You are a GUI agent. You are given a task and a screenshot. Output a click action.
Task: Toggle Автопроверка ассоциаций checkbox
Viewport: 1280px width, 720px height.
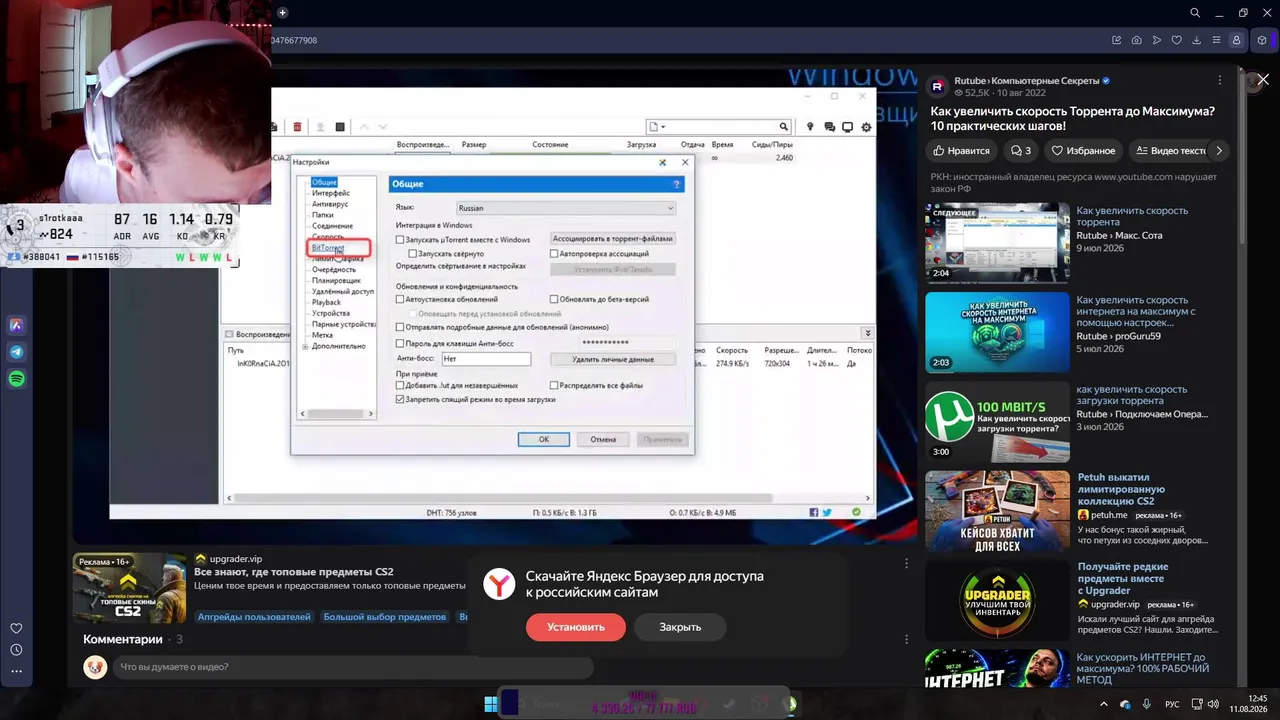coord(554,254)
